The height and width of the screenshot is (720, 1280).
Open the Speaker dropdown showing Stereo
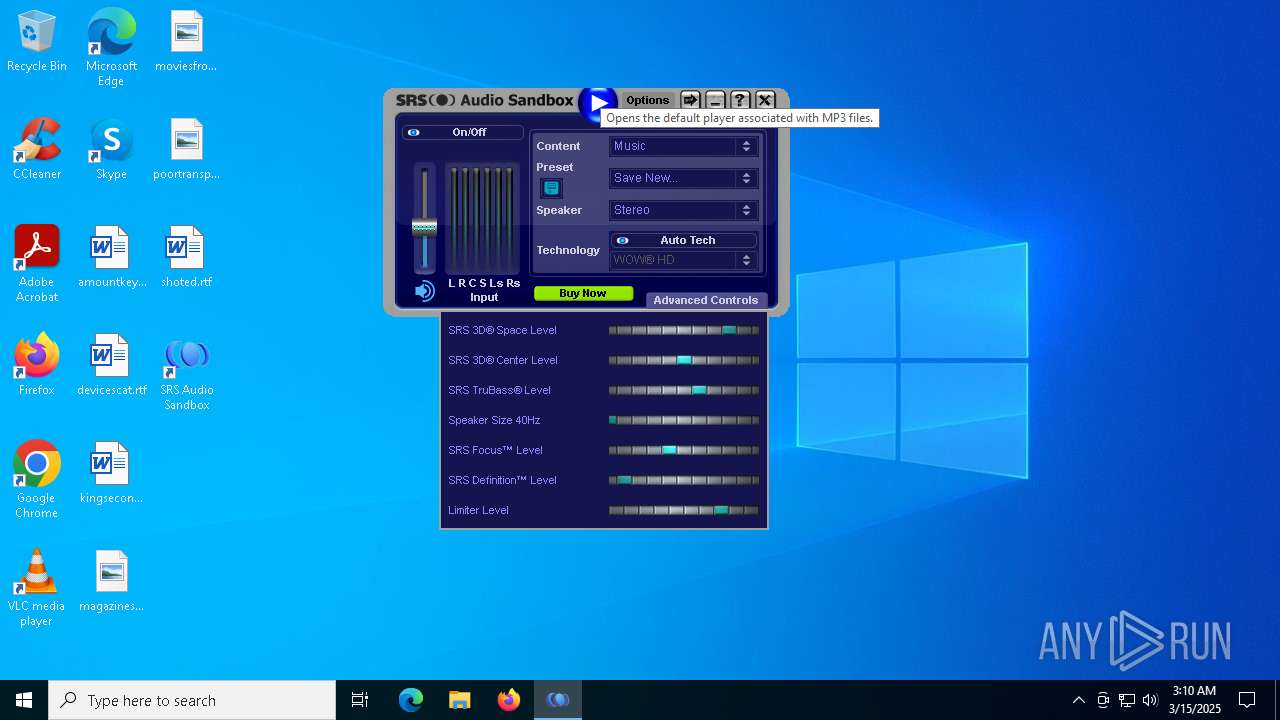click(x=683, y=210)
